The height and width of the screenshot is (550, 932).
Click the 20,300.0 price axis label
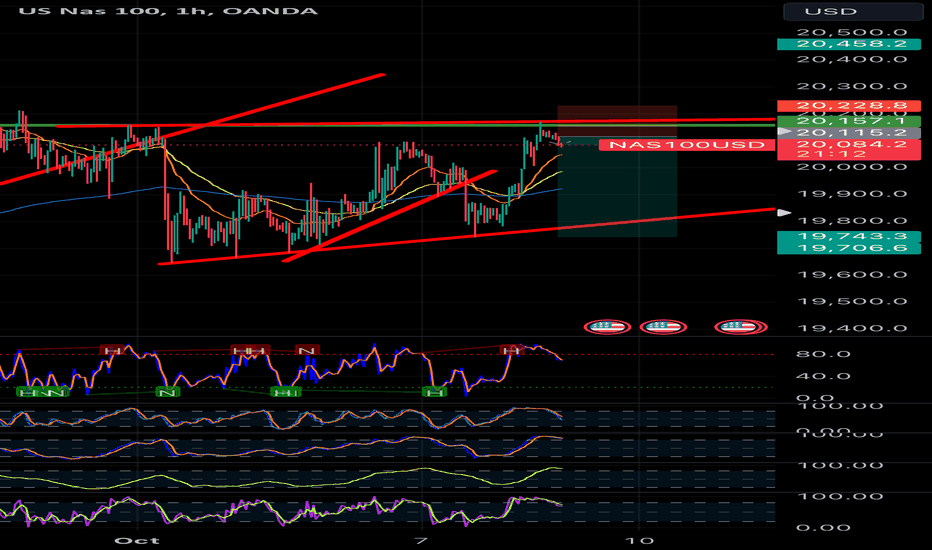852,86
